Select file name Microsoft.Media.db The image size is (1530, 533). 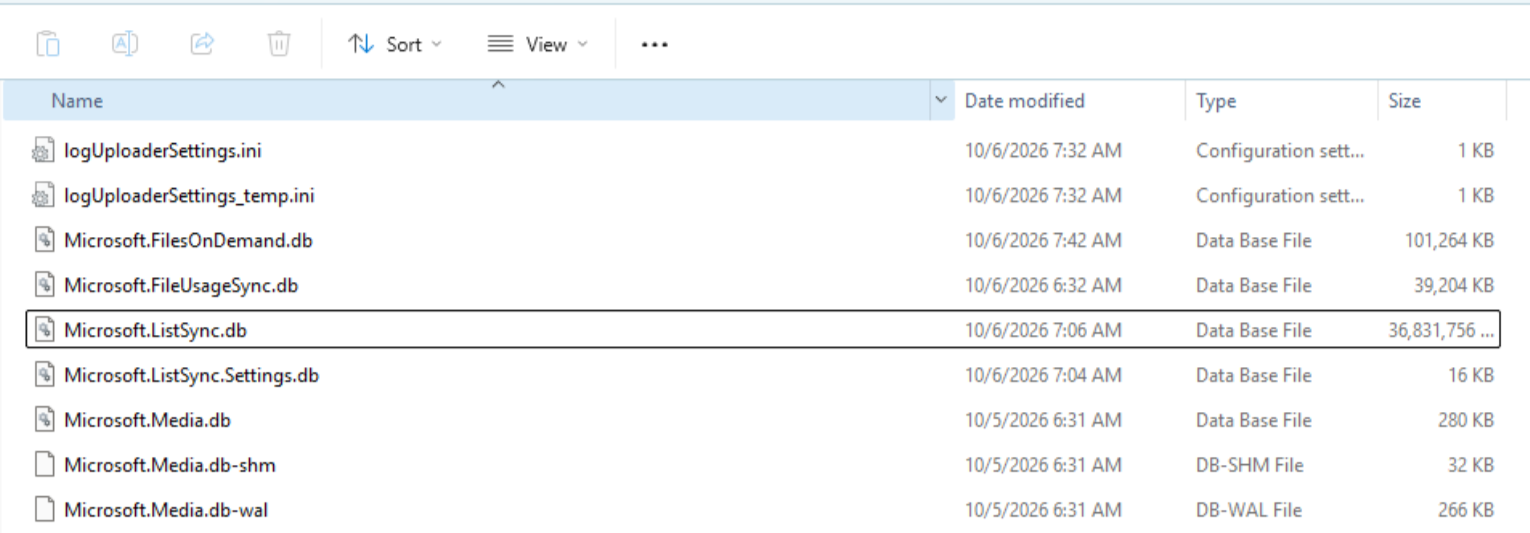pos(147,420)
